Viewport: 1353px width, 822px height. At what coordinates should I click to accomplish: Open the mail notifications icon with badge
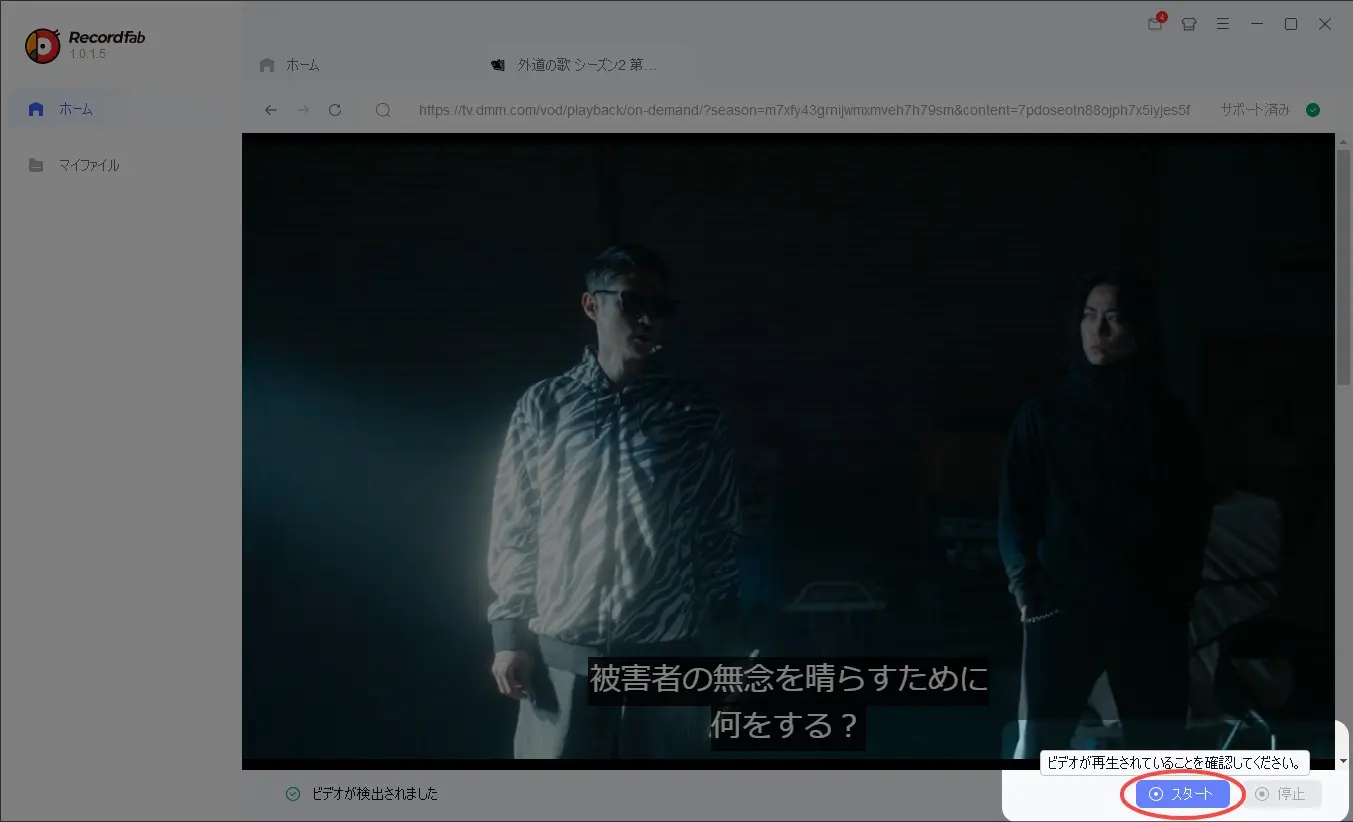pyautogui.click(x=1156, y=24)
